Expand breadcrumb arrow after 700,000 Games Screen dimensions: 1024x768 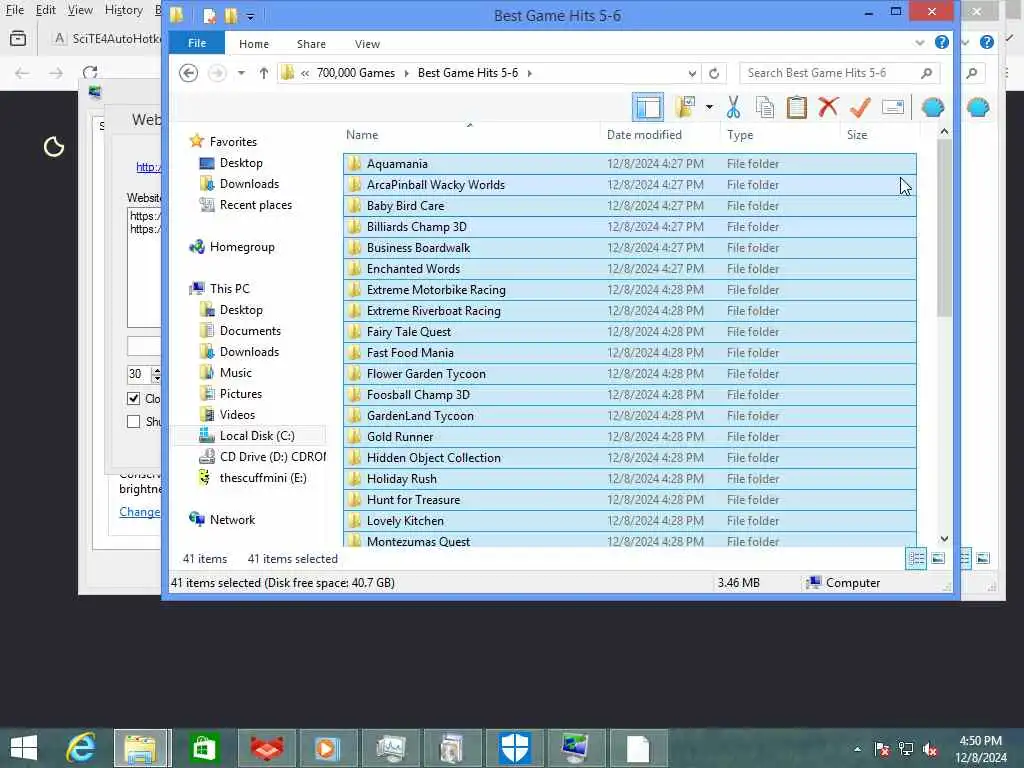click(406, 73)
